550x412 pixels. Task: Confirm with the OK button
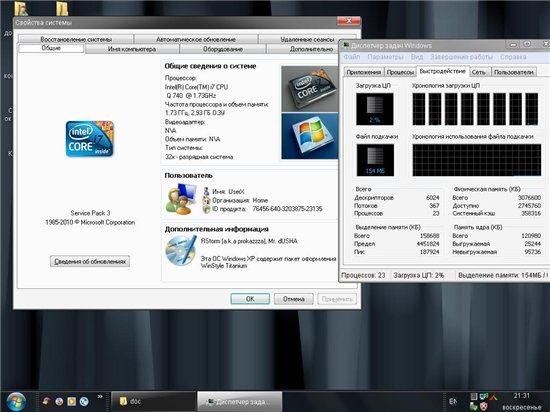click(x=250, y=299)
